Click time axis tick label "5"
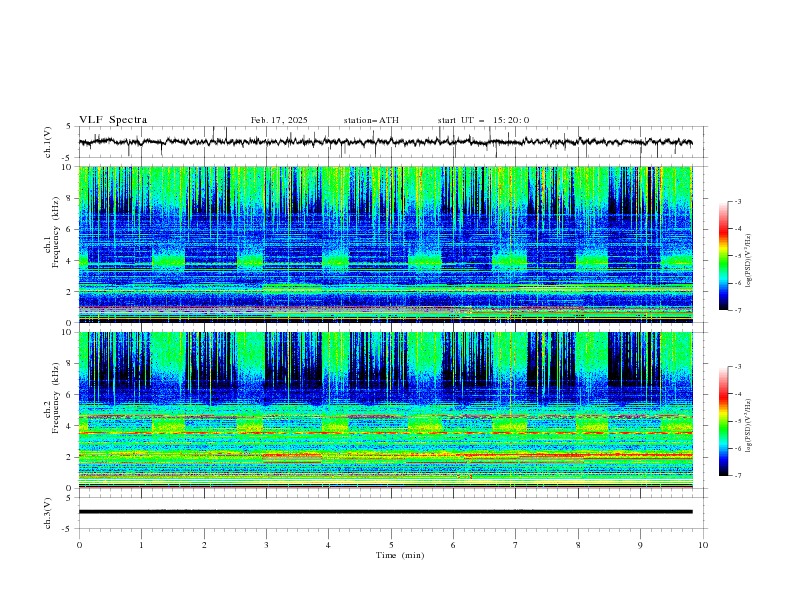 click(x=391, y=545)
